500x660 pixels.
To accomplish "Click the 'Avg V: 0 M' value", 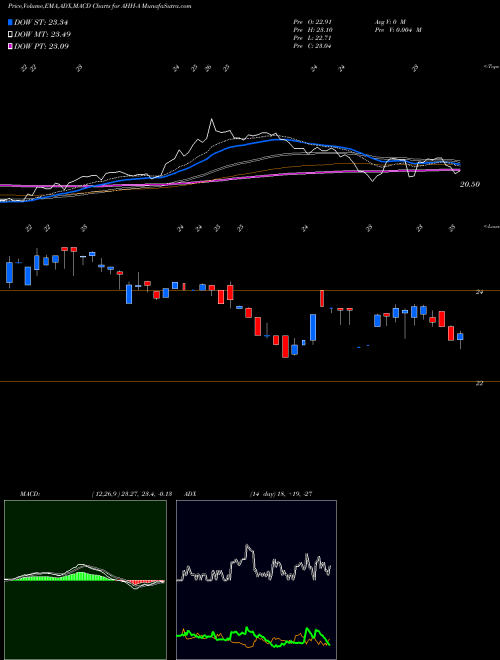I will [x=390, y=22].
